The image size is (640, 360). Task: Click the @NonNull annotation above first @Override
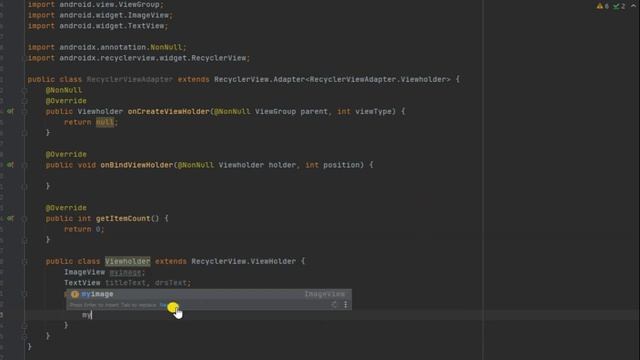point(64,90)
